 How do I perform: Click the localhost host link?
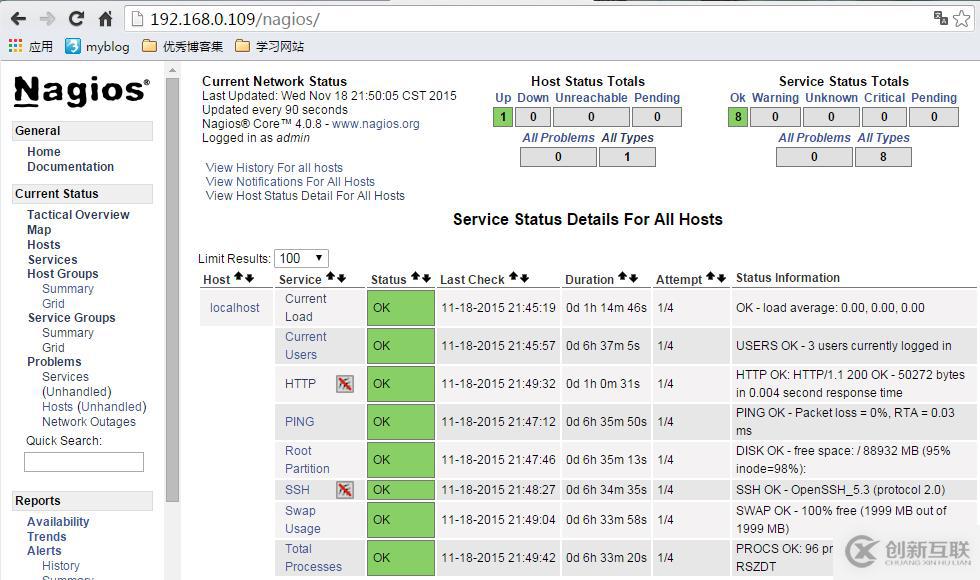pos(234,308)
